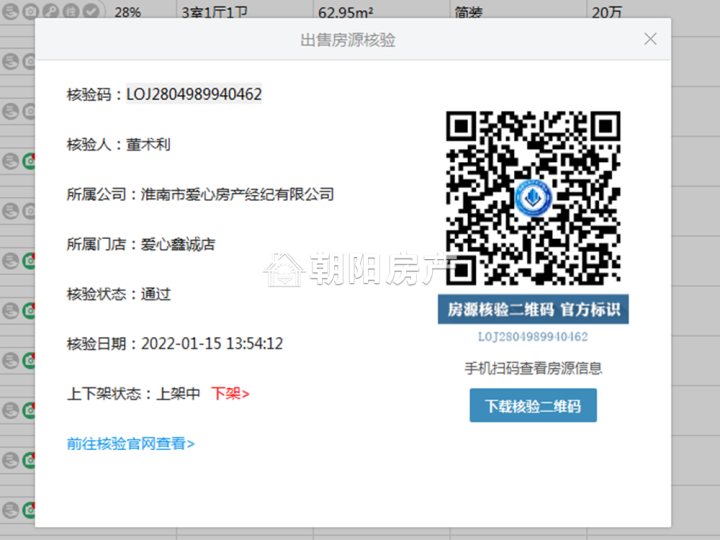Click the 62.95m² cell in background table
Viewport: 720px width, 540px height.
pos(345,12)
